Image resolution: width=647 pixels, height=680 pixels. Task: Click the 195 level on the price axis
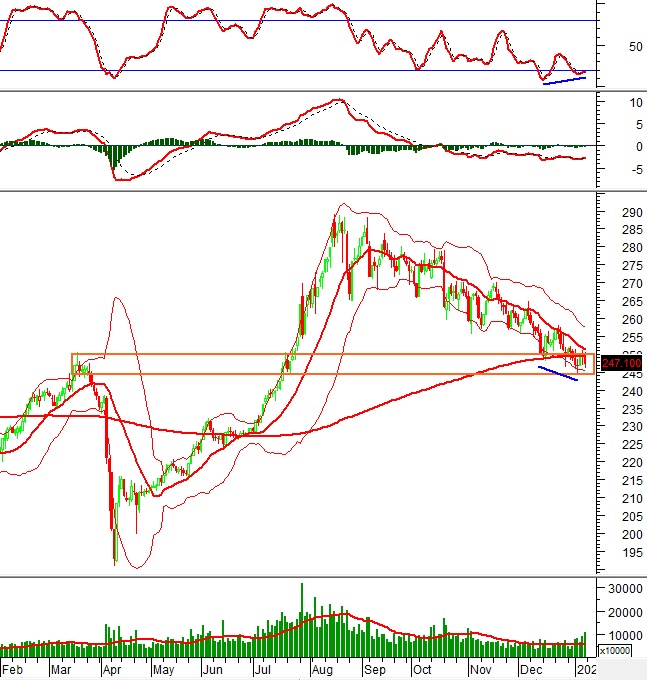pos(620,553)
